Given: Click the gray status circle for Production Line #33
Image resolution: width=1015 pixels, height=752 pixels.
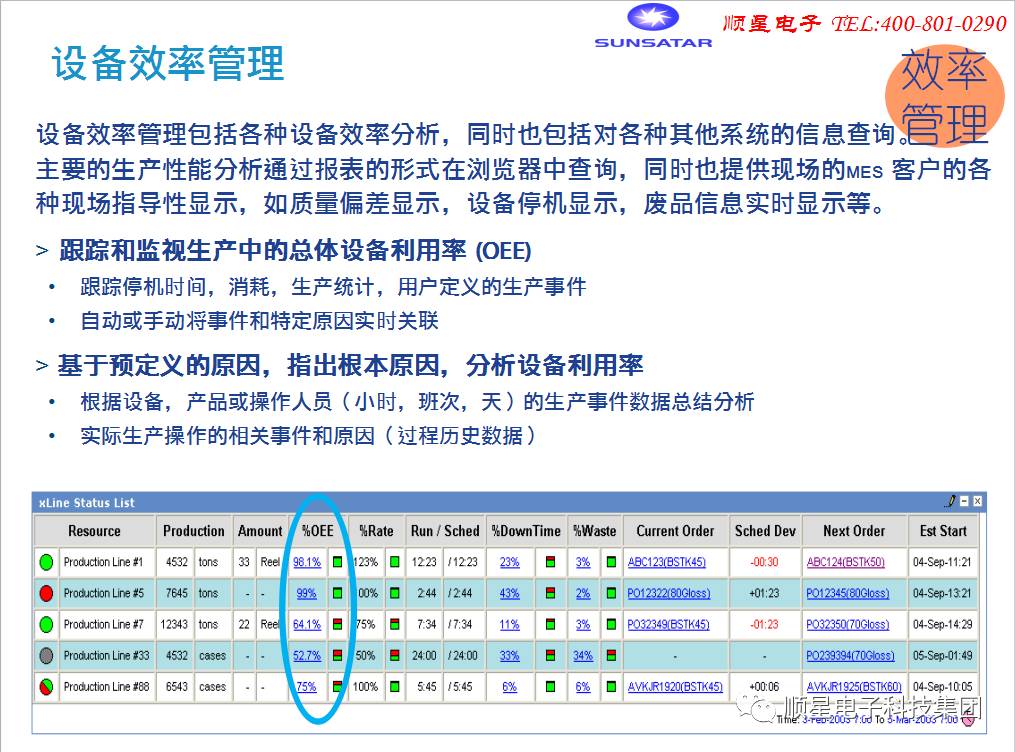Looking at the screenshot, I should pyautogui.click(x=46, y=656).
